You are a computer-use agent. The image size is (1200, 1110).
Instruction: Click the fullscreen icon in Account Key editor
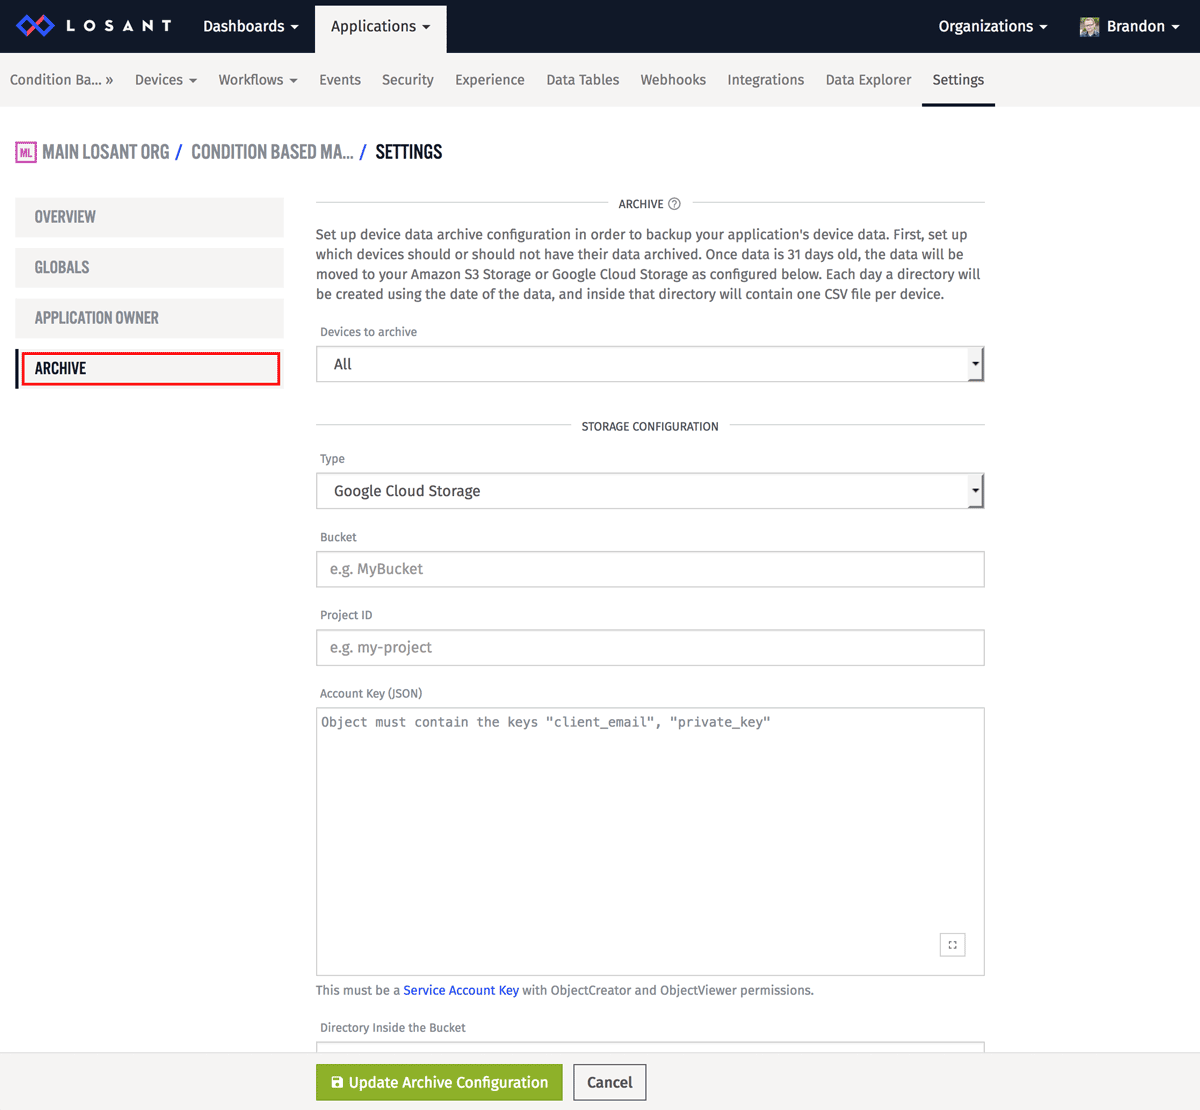pyautogui.click(x=952, y=944)
